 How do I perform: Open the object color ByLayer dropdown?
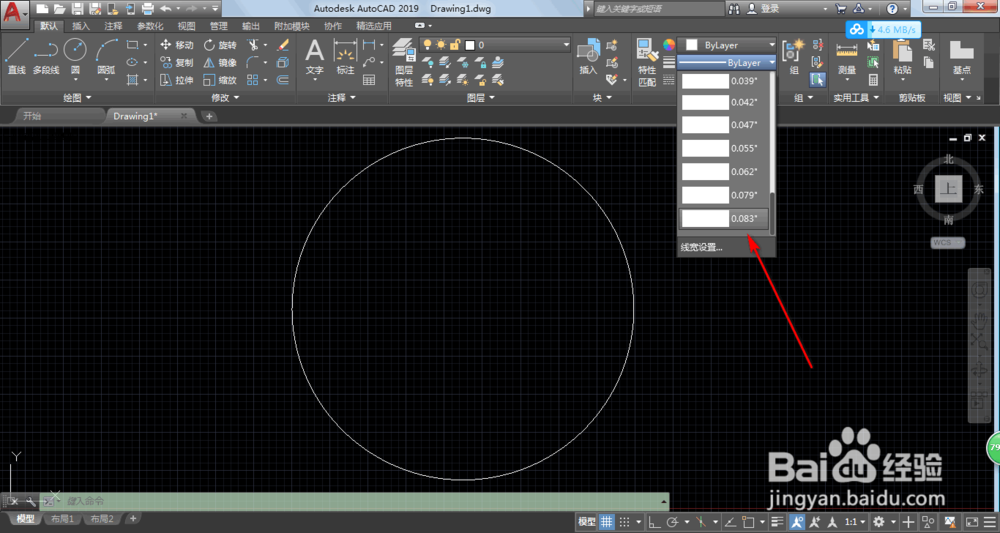[727, 45]
